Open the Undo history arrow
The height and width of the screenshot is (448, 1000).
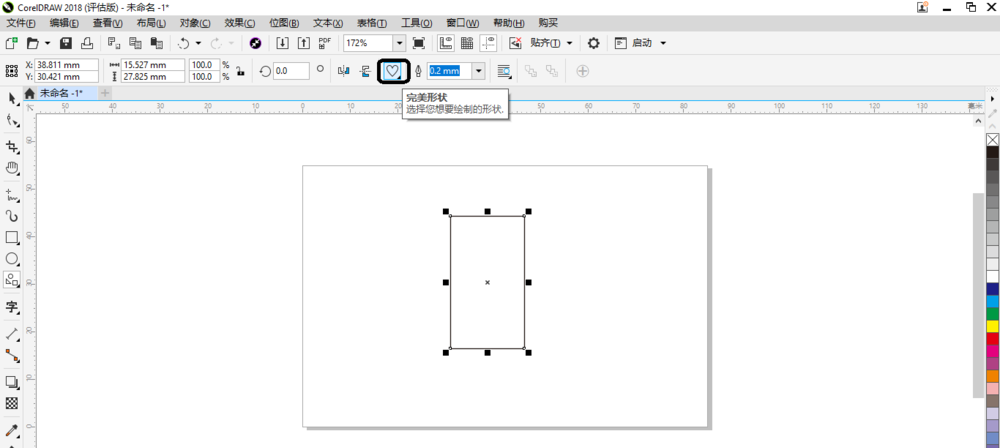(198, 43)
